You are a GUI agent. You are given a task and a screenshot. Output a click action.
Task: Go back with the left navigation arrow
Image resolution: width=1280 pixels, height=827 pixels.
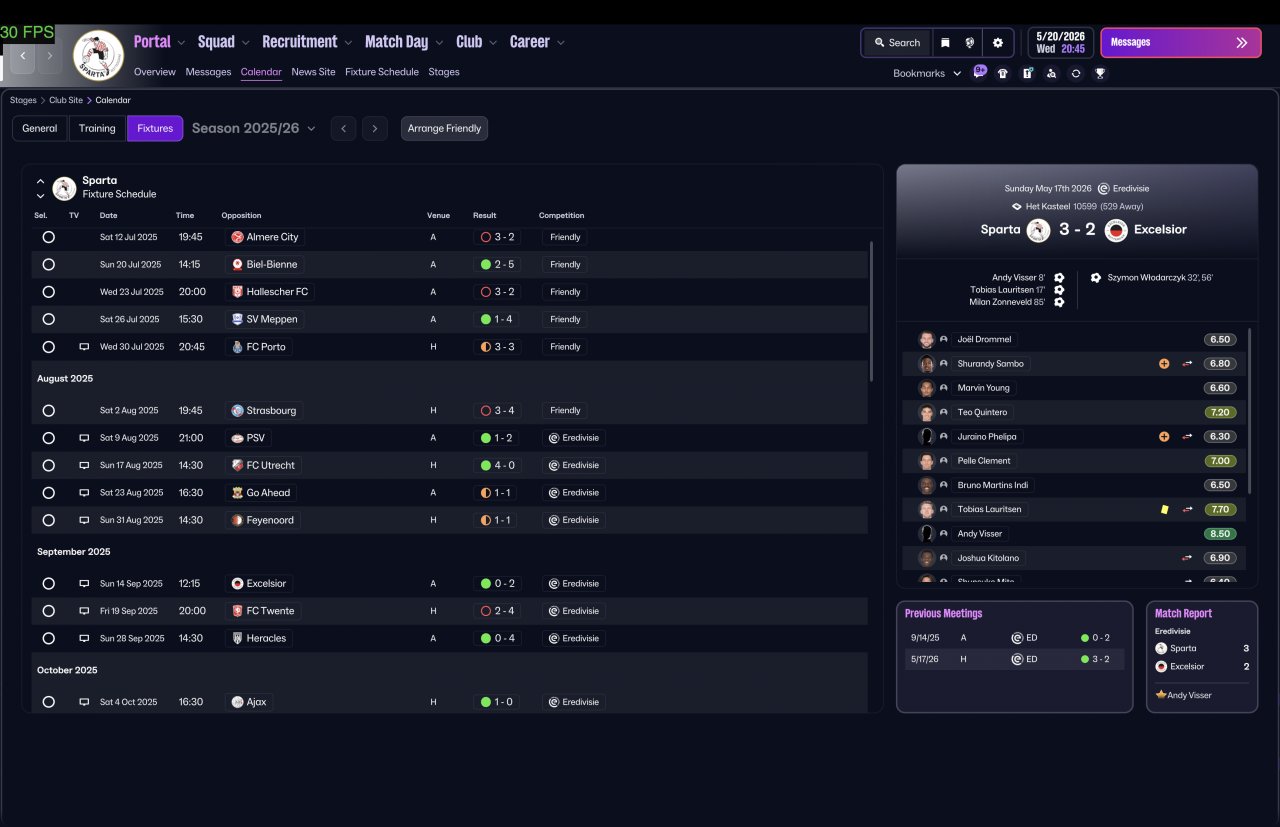pyautogui.click(x=23, y=56)
